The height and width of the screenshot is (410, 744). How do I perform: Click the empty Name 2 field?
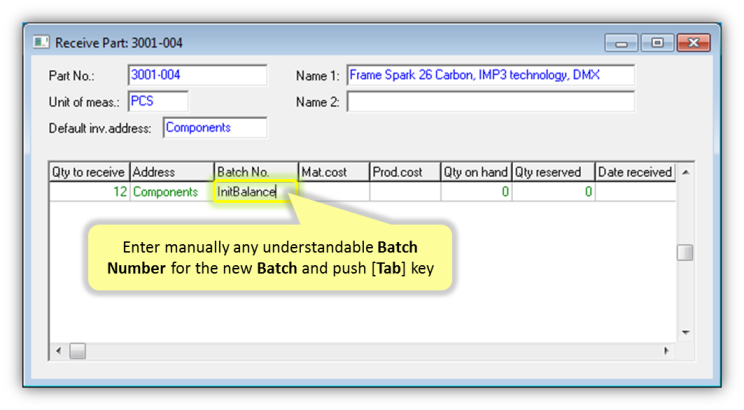point(491,102)
